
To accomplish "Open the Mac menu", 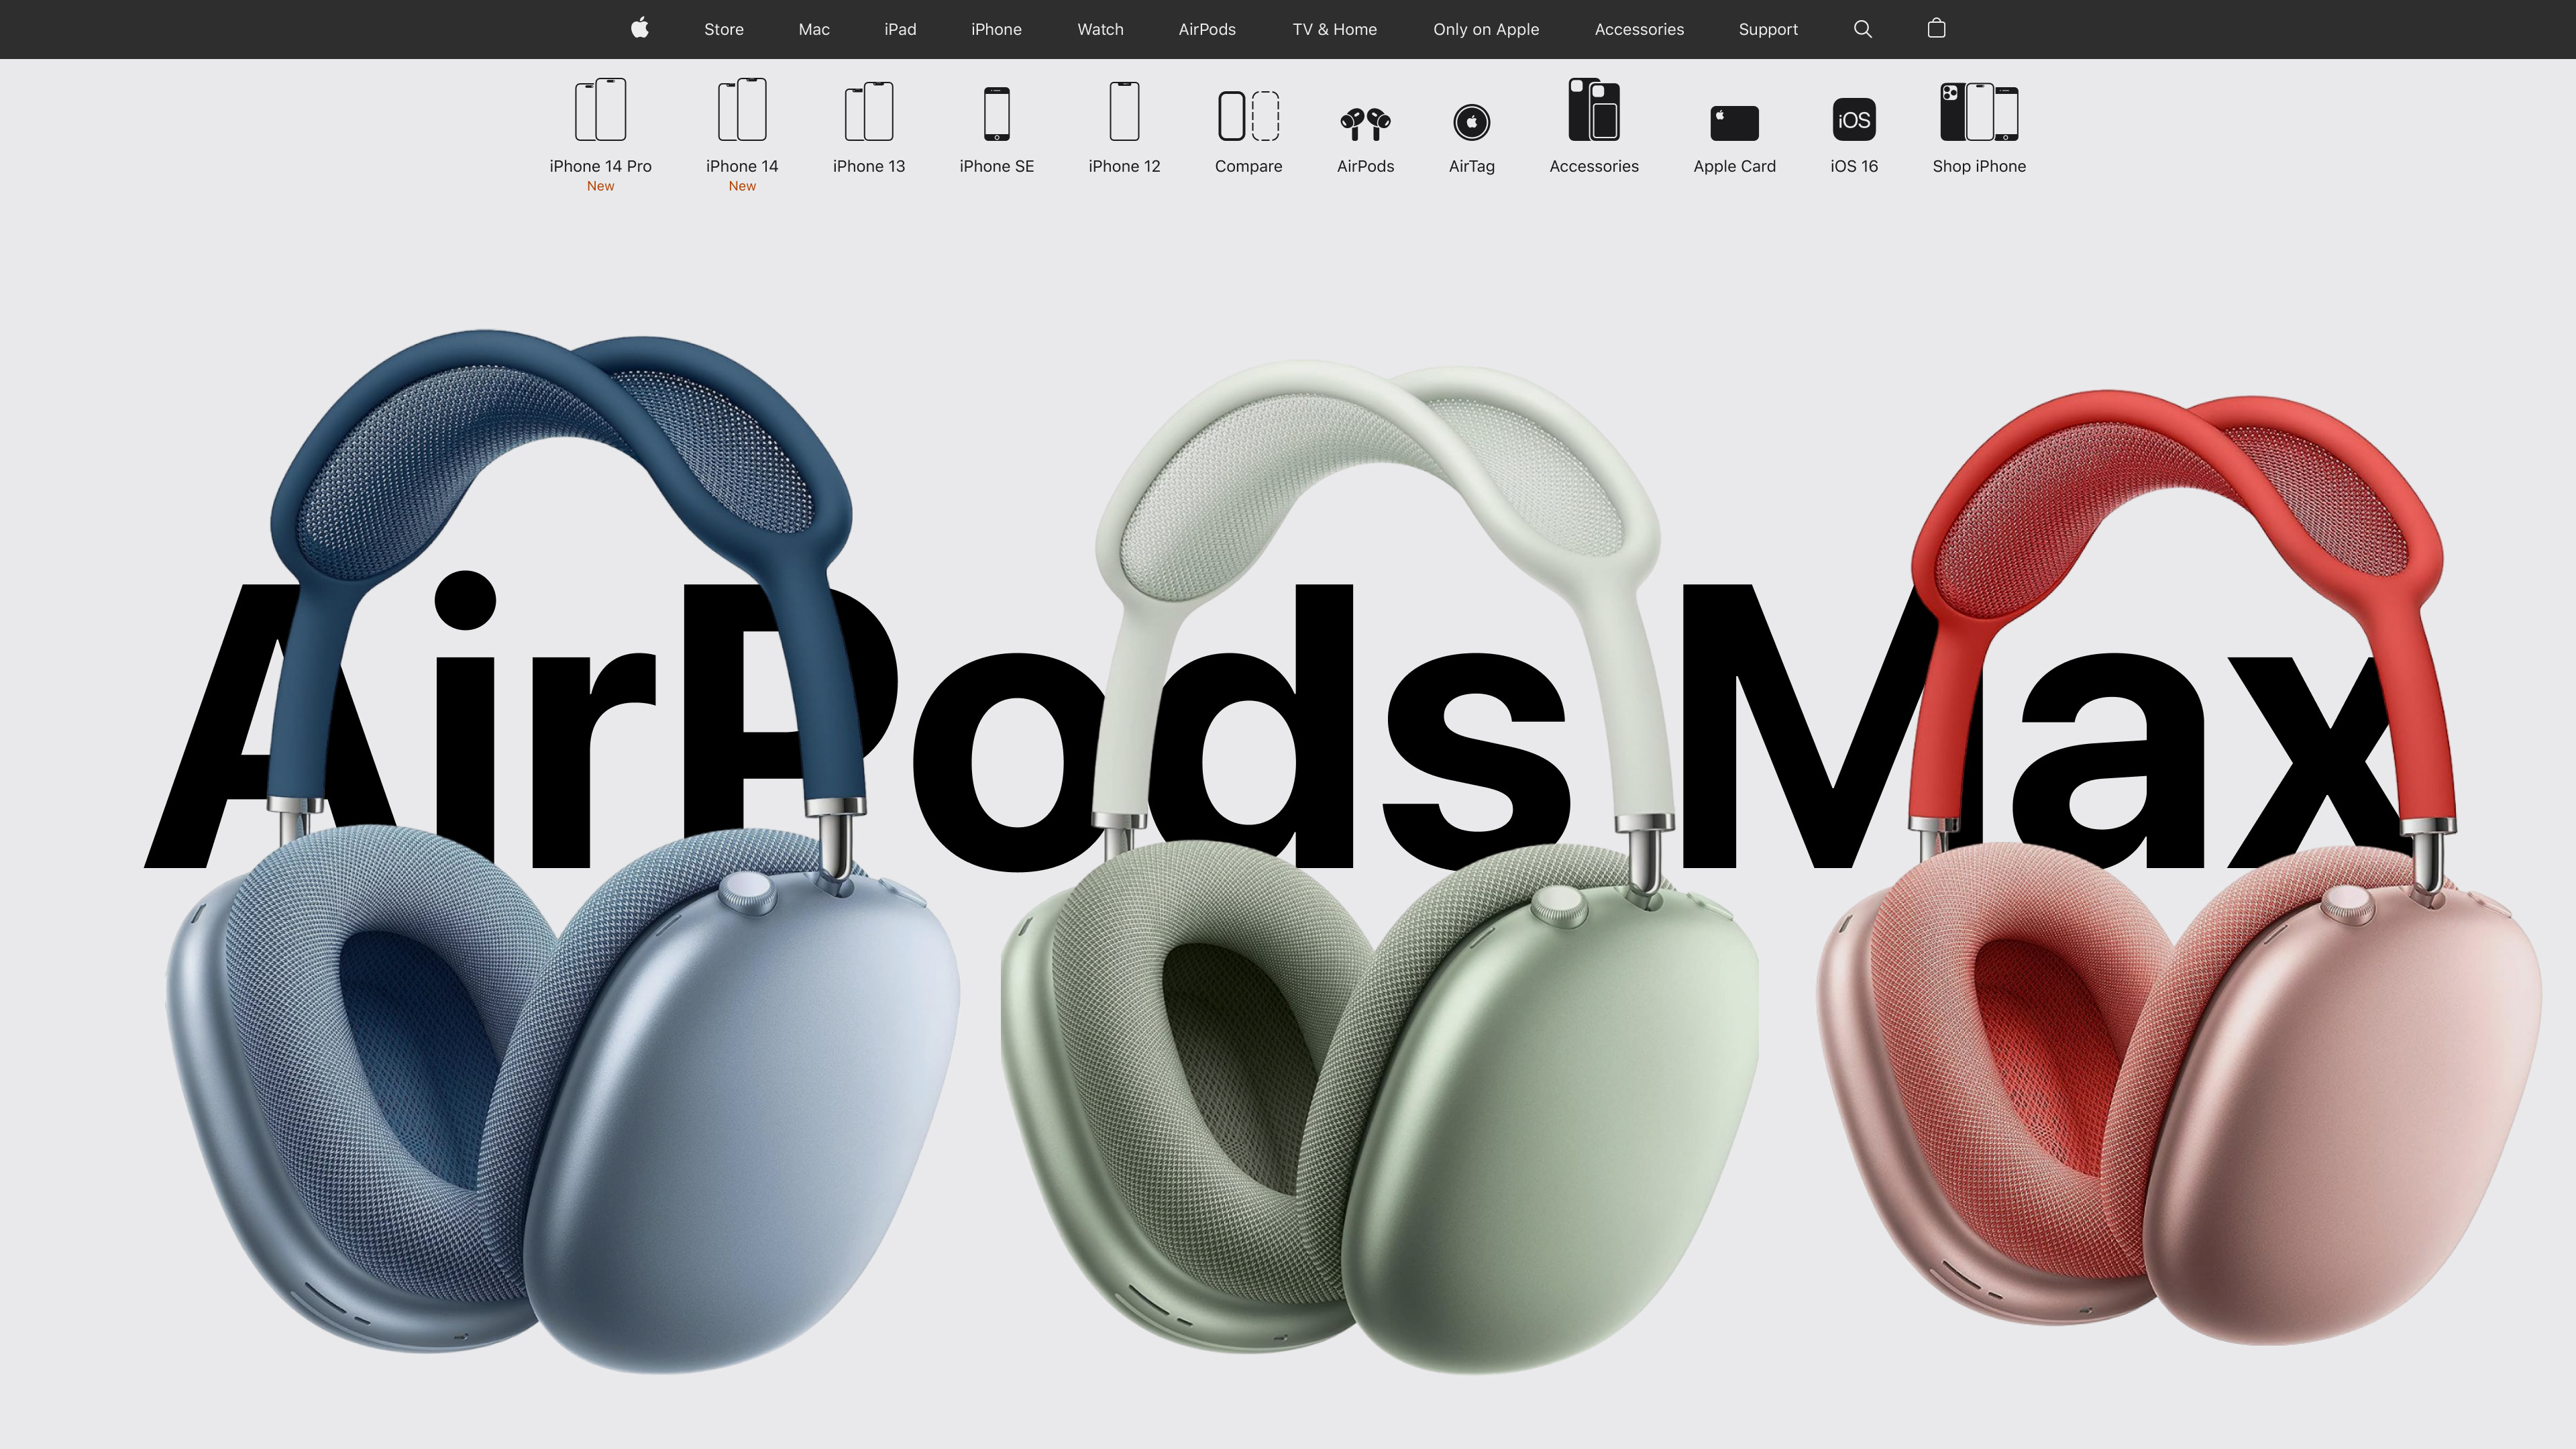I will coord(814,29).
